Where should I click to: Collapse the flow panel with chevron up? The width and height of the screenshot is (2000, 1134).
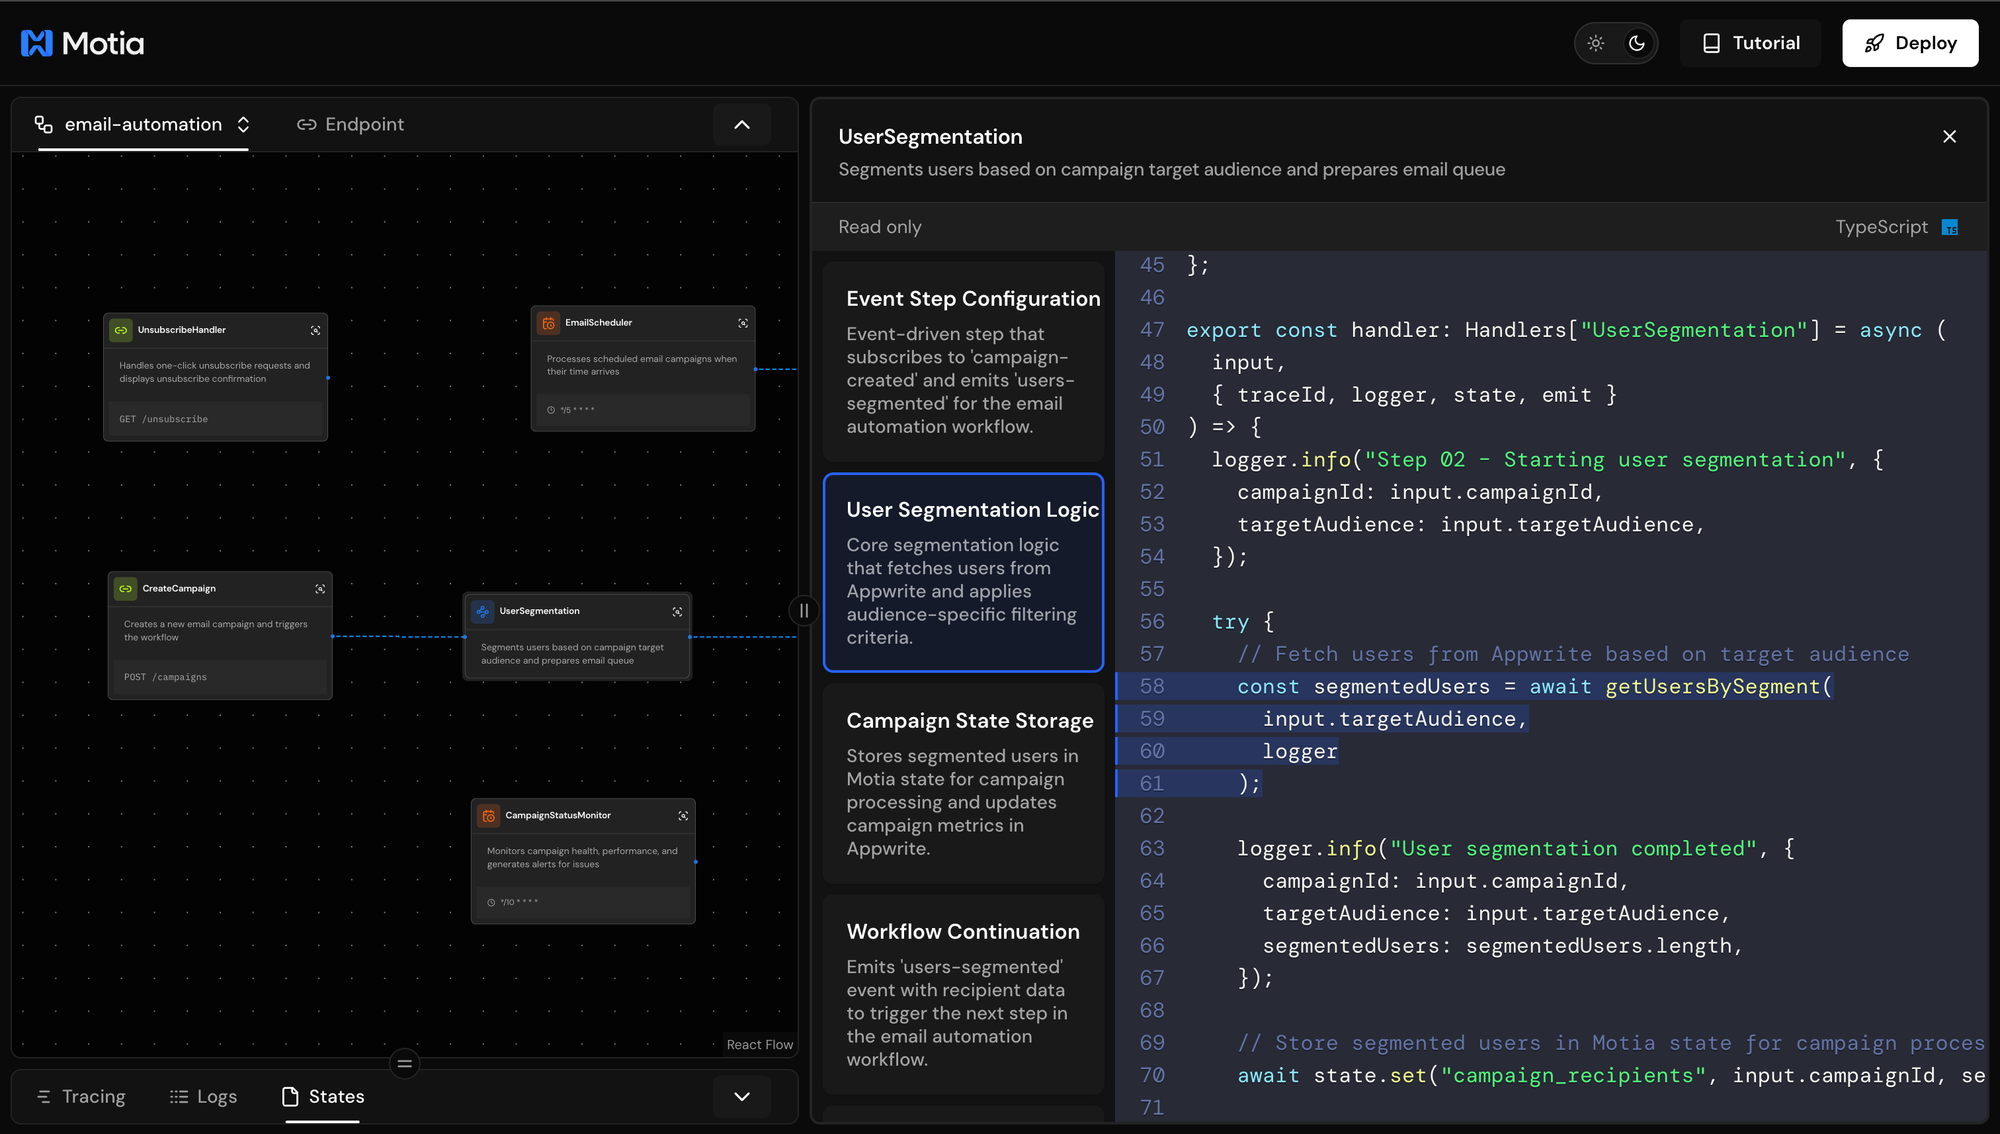tap(742, 125)
